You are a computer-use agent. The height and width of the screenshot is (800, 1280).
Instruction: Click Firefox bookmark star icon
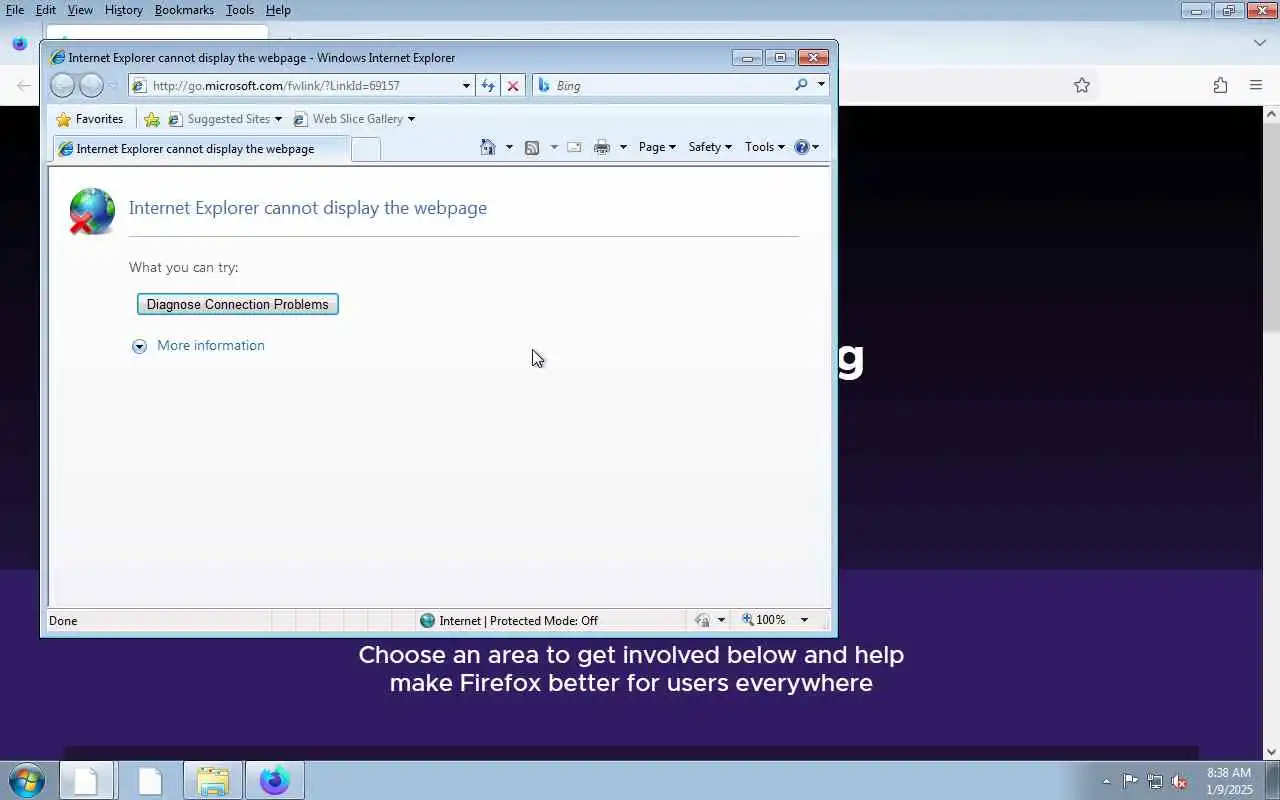(x=1082, y=86)
